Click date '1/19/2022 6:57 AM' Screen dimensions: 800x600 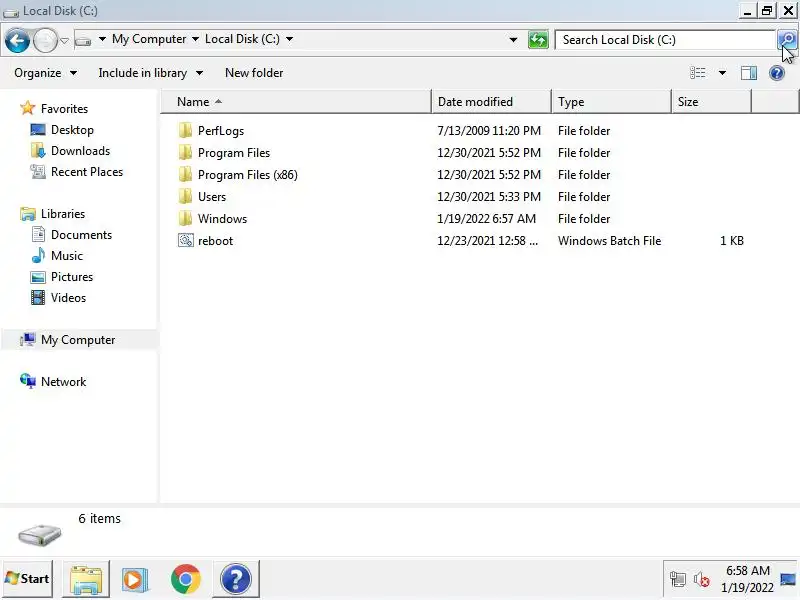tap(486, 219)
